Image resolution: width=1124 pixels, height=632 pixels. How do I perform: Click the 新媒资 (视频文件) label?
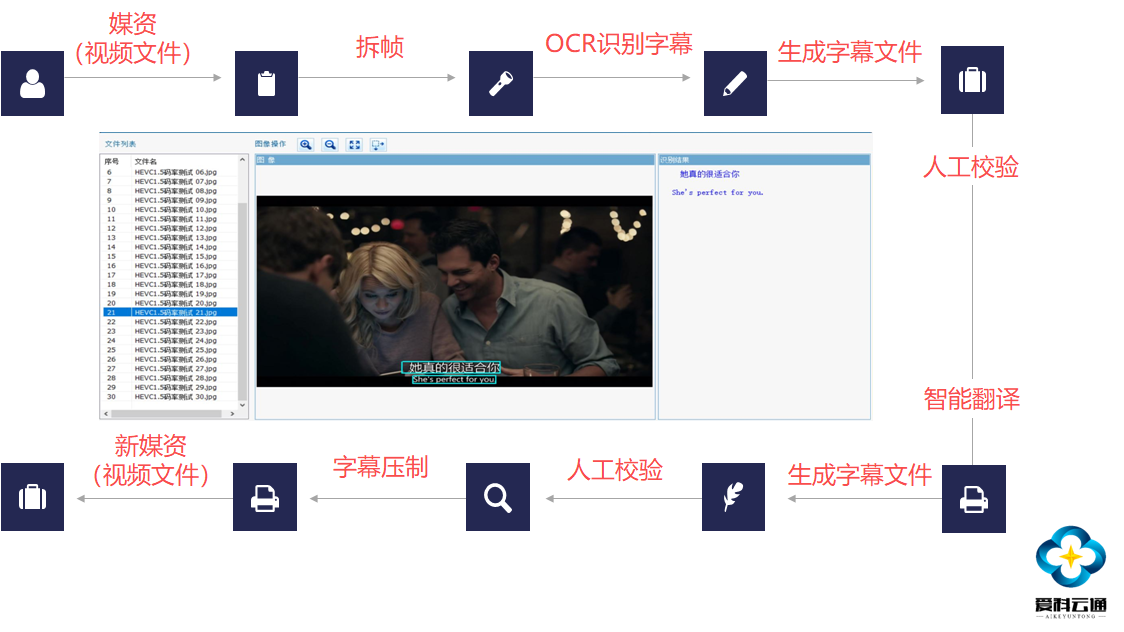pyautogui.click(x=151, y=460)
